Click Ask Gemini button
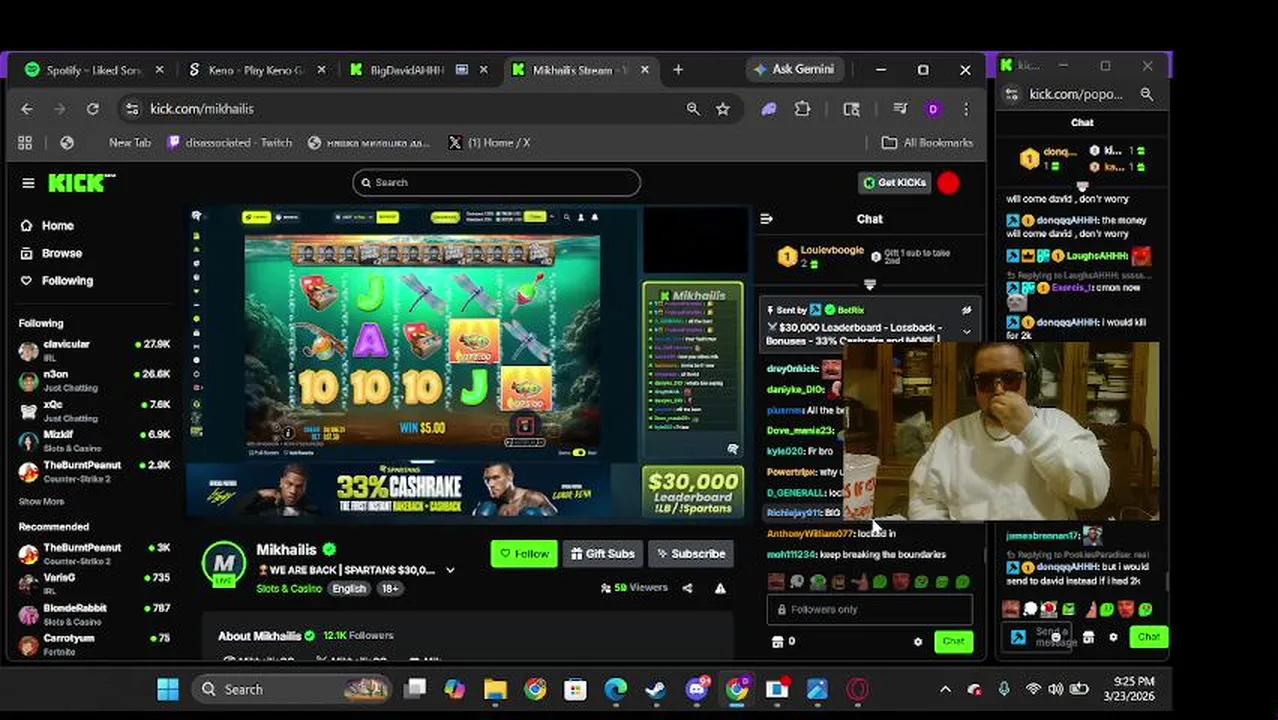 point(794,70)
